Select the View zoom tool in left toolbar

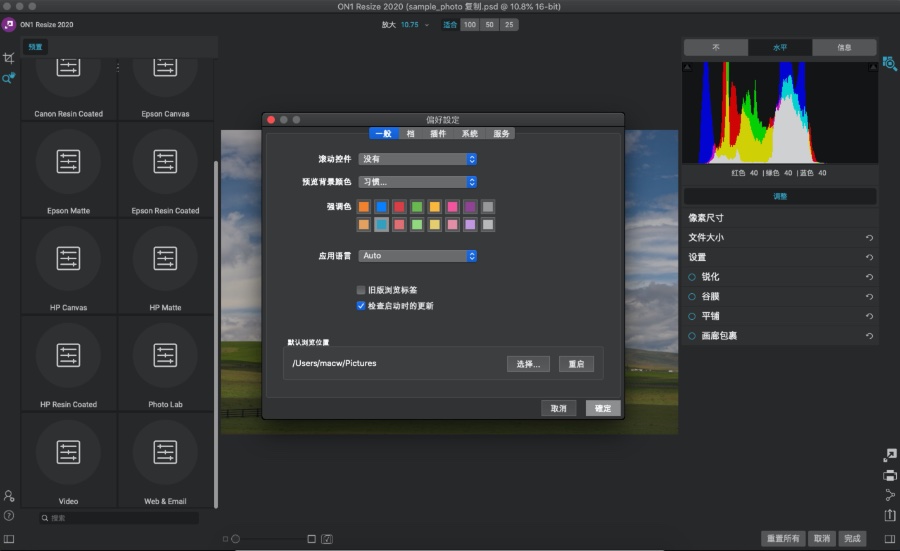point(8,77)
